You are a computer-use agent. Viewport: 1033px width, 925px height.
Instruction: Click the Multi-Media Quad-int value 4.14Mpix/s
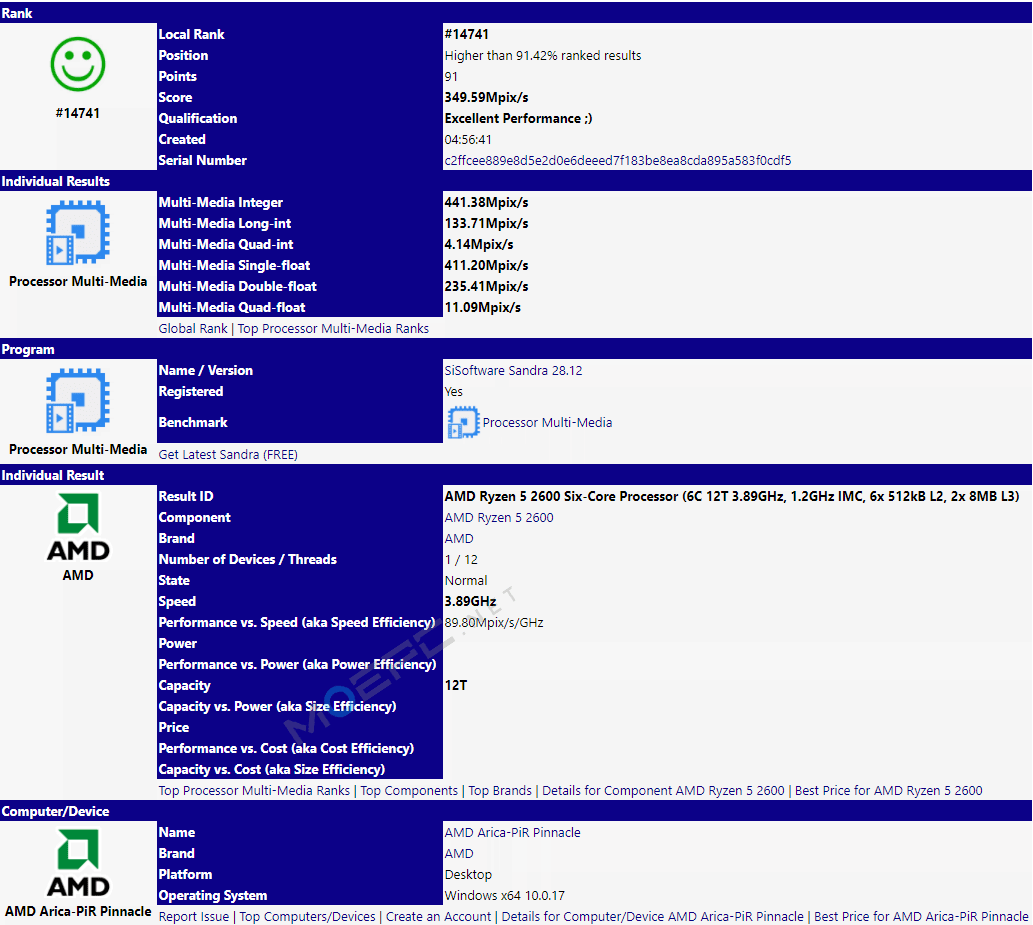pyautogui.click(x=479, y=244)
